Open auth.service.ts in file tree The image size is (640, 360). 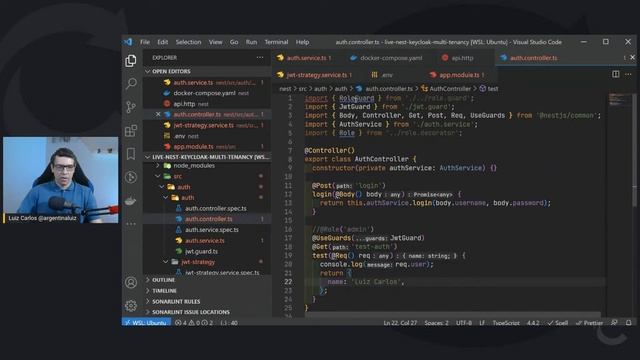207,241
